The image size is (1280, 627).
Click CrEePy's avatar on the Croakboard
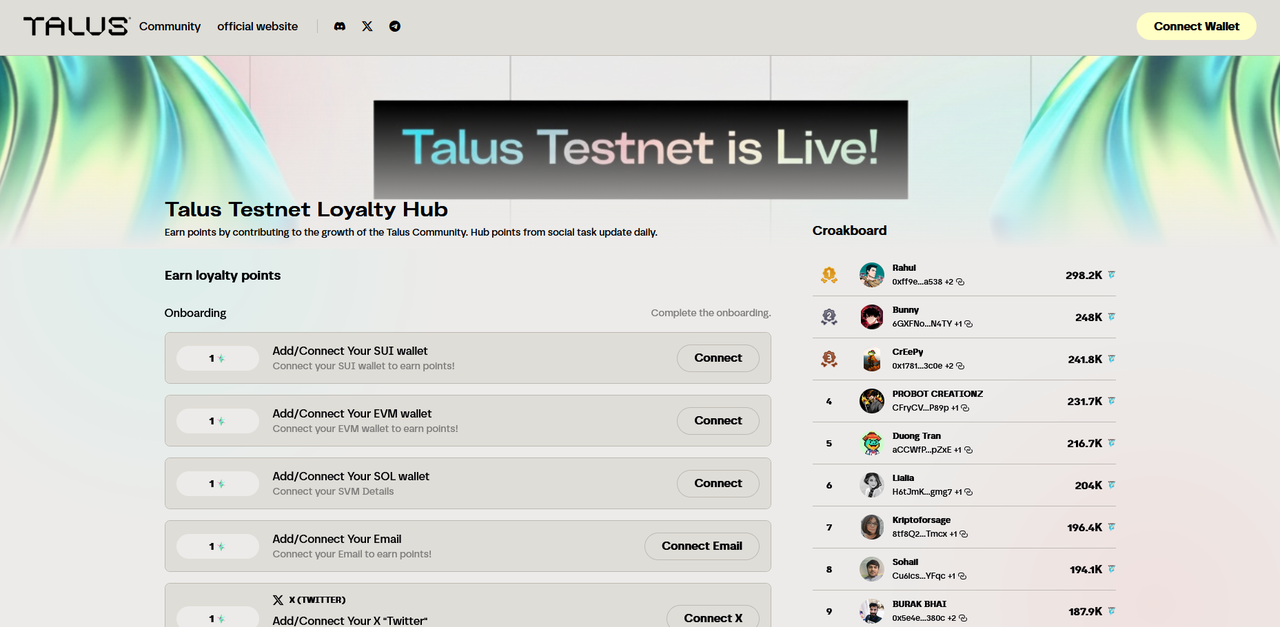(x=871, y=359)
